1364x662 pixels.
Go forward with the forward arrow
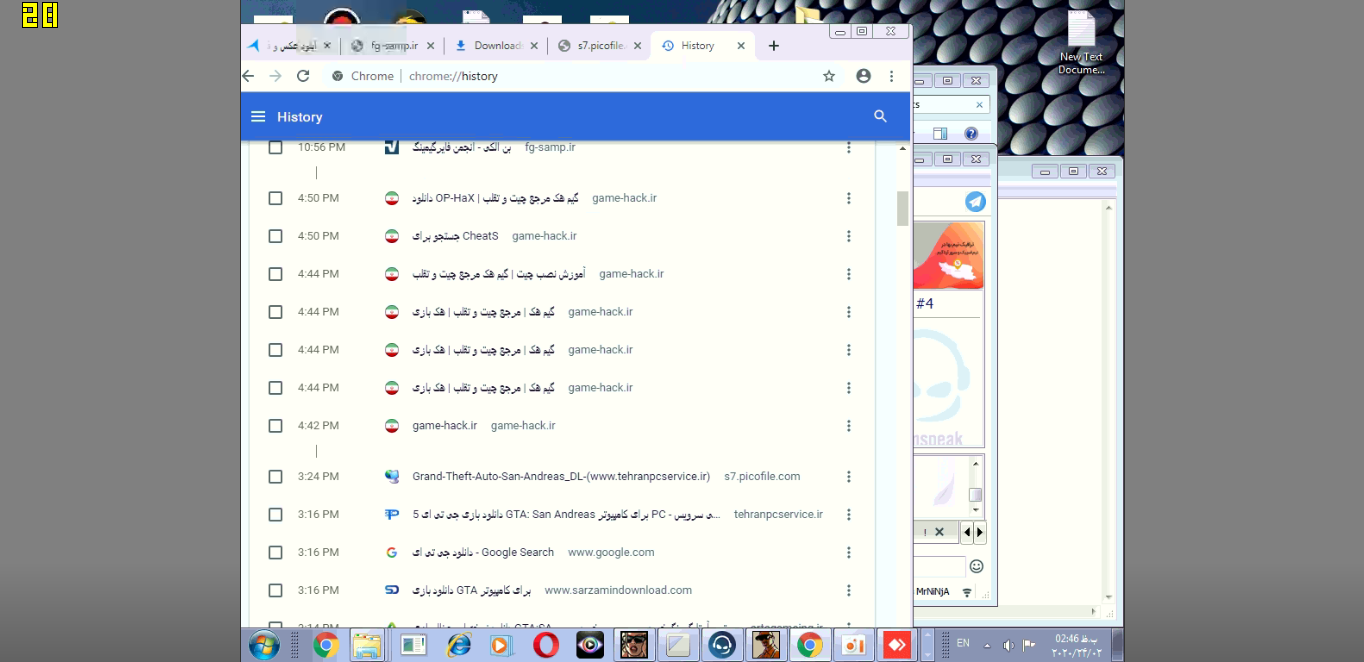point(276,76)
